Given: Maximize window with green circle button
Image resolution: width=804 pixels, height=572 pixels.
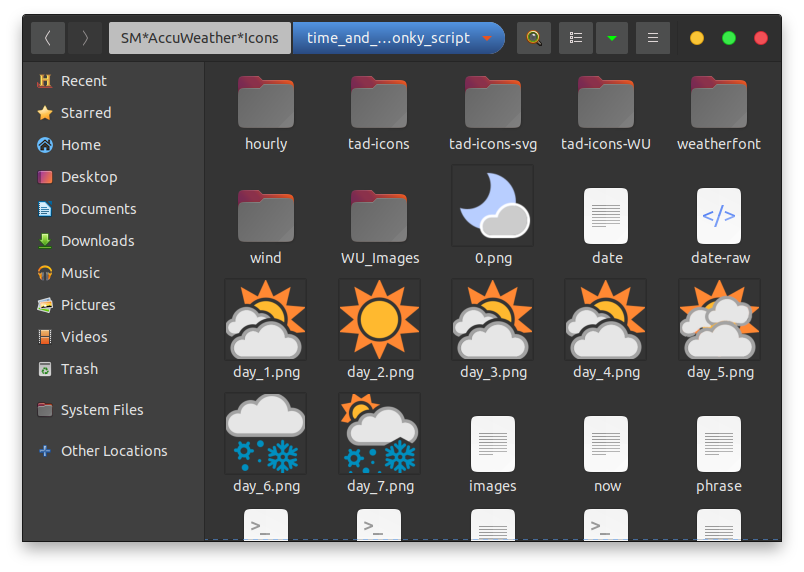Looking at the screenshot, I should 729,38.
